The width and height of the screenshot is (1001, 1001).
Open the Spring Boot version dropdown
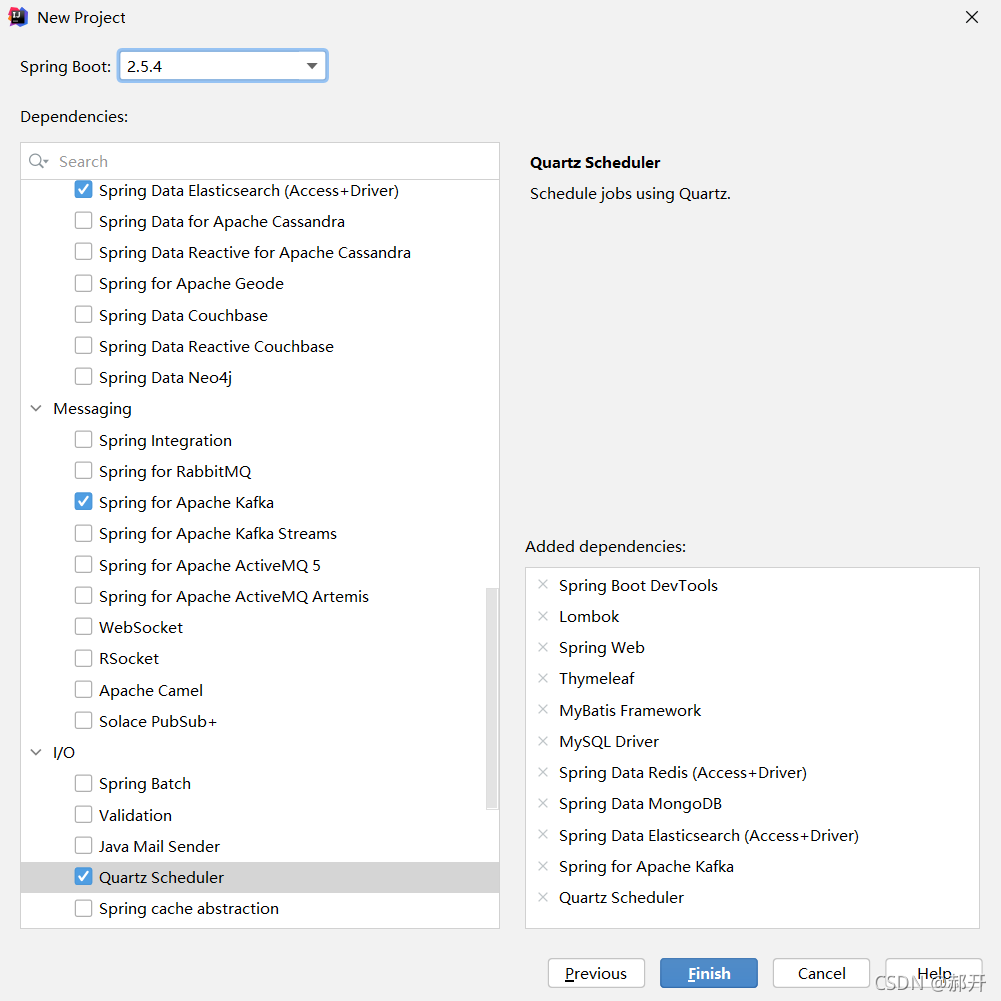click(x=312, y=66)
